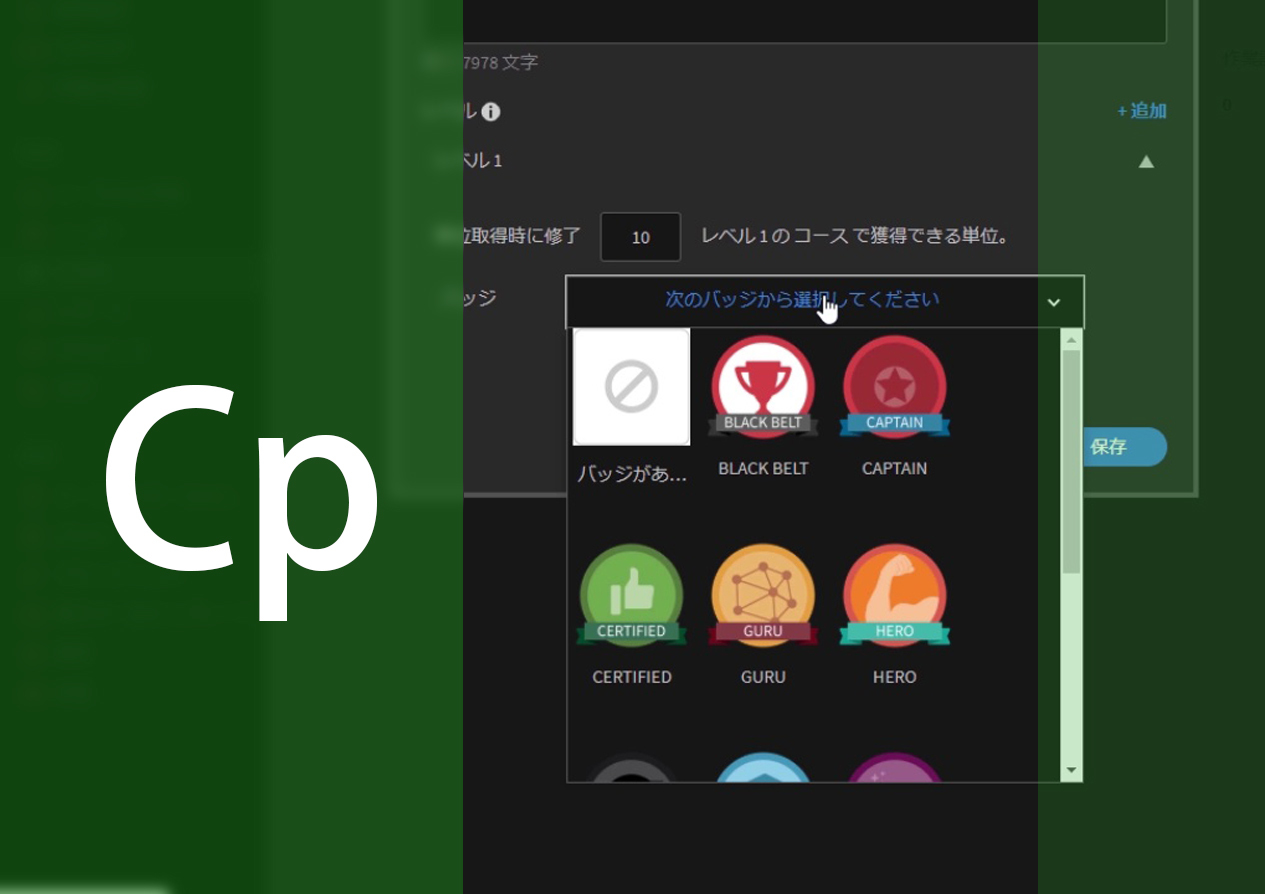Choose the CAPTAIN star badge
This screenshot has width=1265, height=894.
click(894, 388)
